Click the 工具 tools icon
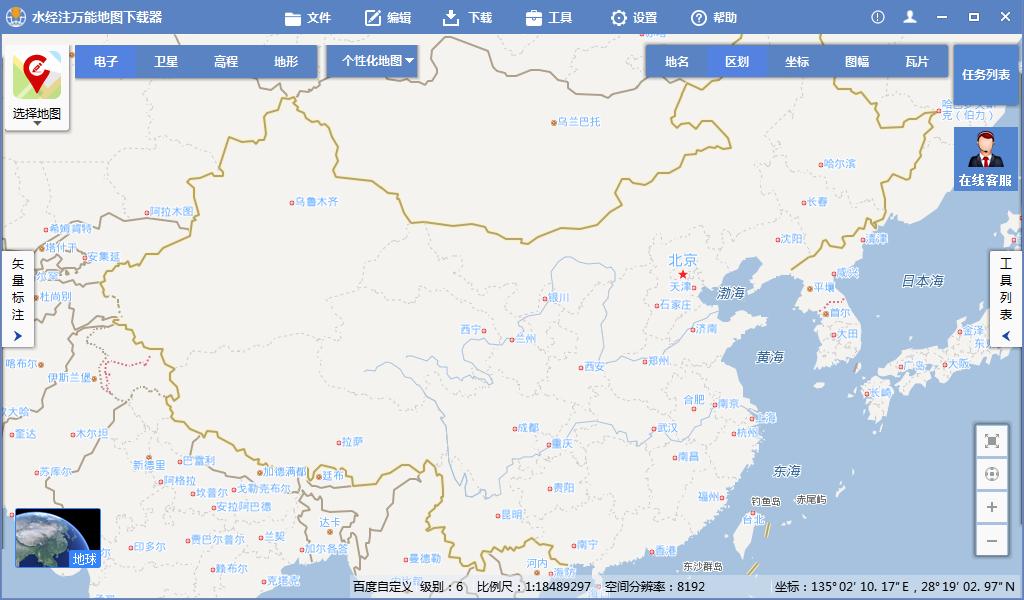The image size is (1024, 600). [x=533, y=16]
